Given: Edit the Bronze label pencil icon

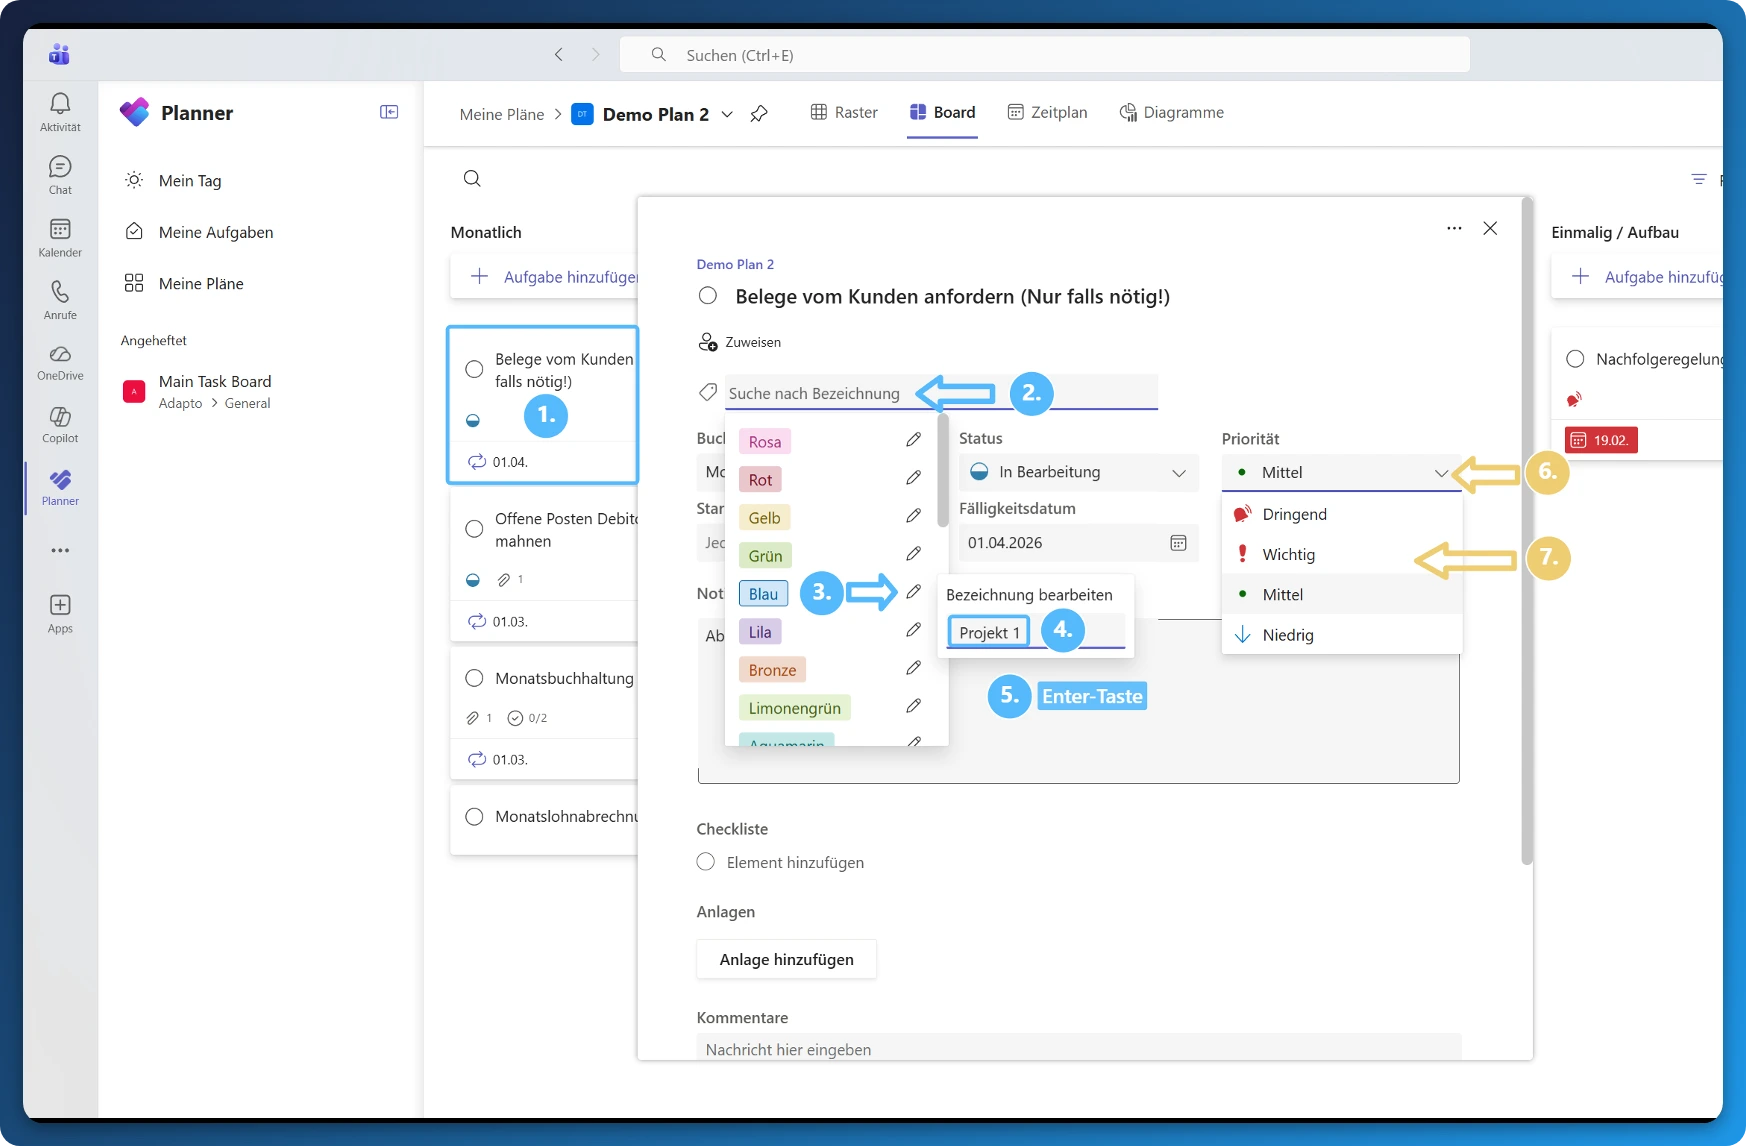Looking at the screenshot, I should point(913,668).
